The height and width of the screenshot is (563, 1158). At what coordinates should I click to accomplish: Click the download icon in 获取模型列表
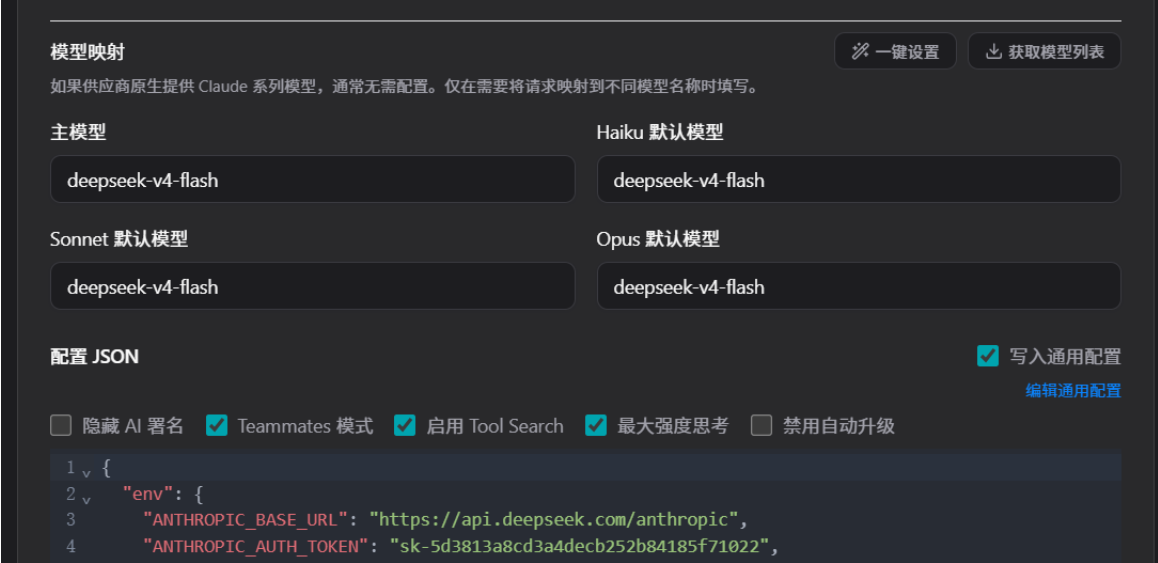click(994, 52)
